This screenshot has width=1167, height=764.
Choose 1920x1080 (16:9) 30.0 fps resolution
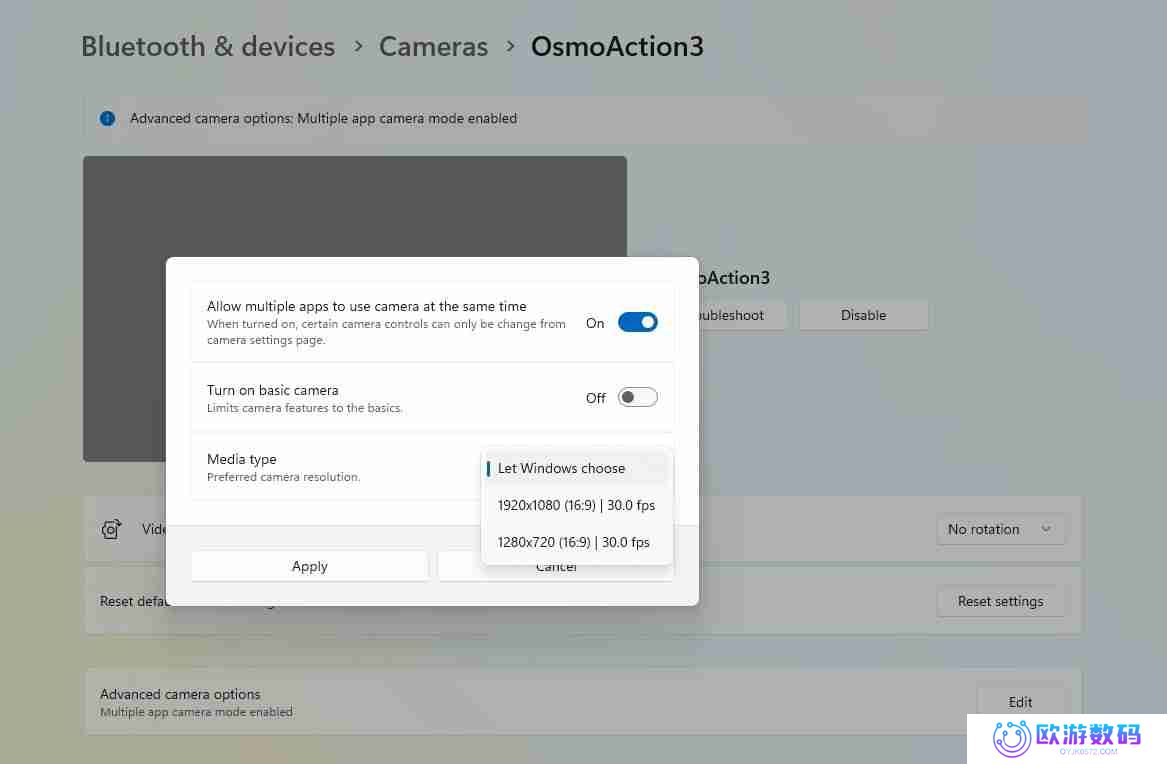click(x=576, y=505)
